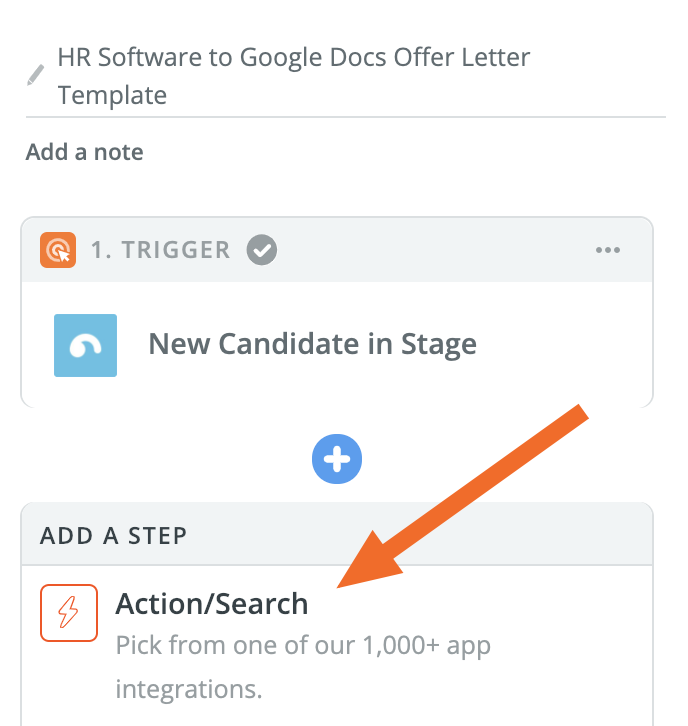The width and height of the screenshot is (688, 726).
Task: Click the blue app logo in trigger step
Action: click(x=86, y=345)
